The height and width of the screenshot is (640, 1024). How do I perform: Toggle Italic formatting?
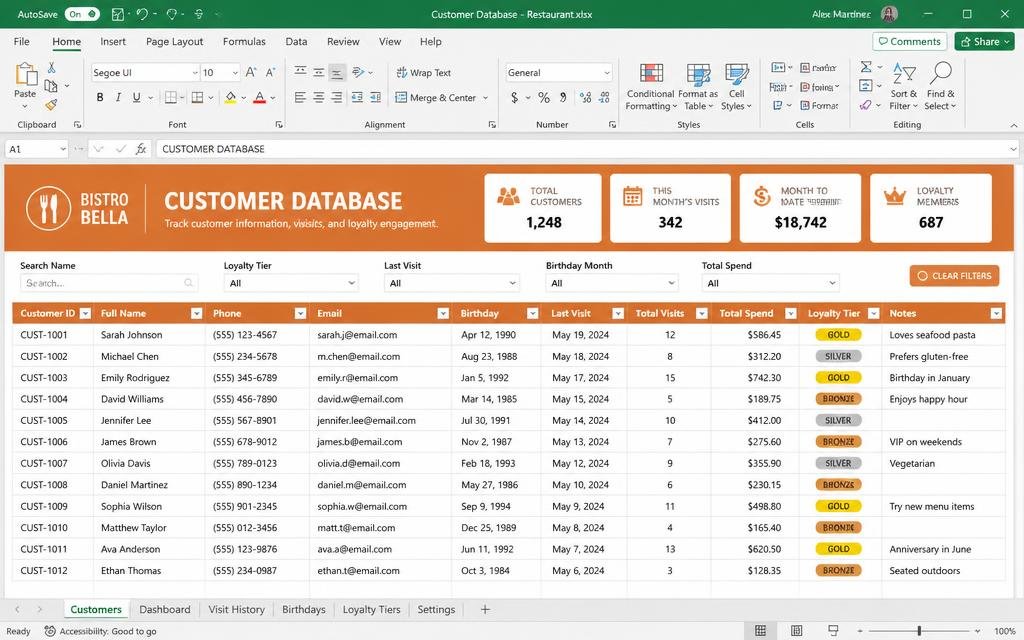118,97
